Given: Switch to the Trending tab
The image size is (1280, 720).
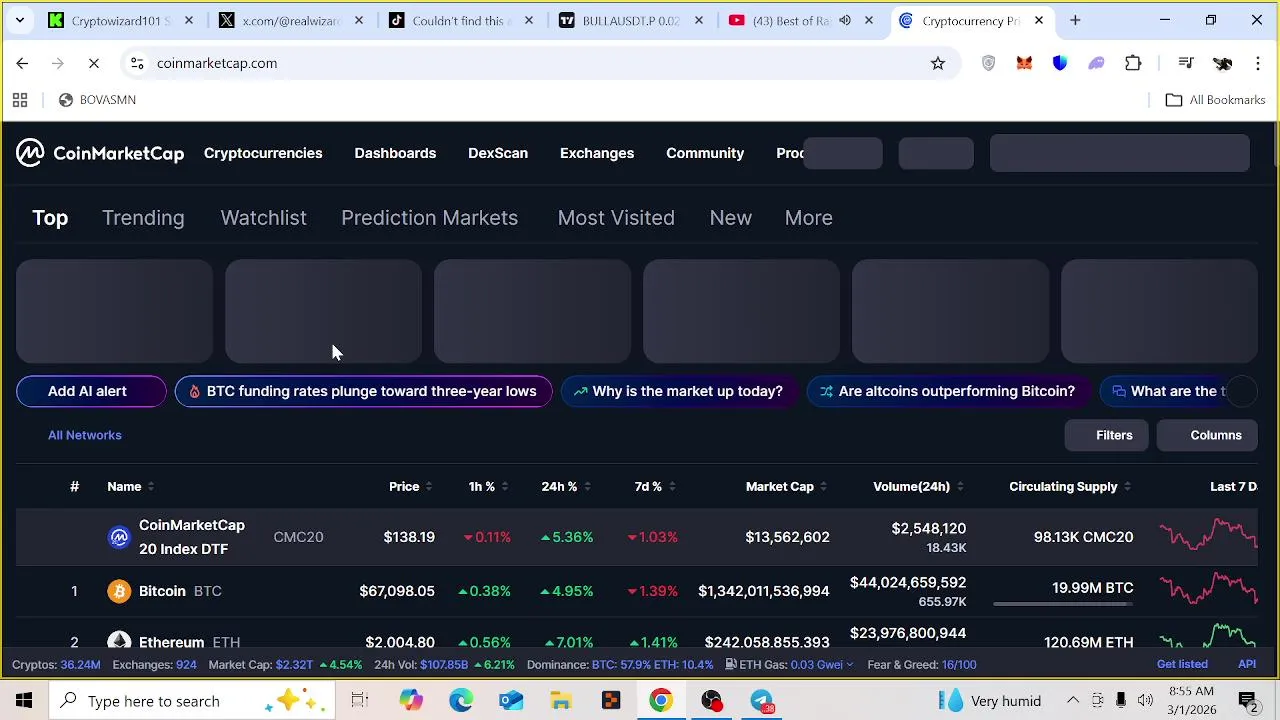Looking at the screenshot, I should (x=143, y=218).
